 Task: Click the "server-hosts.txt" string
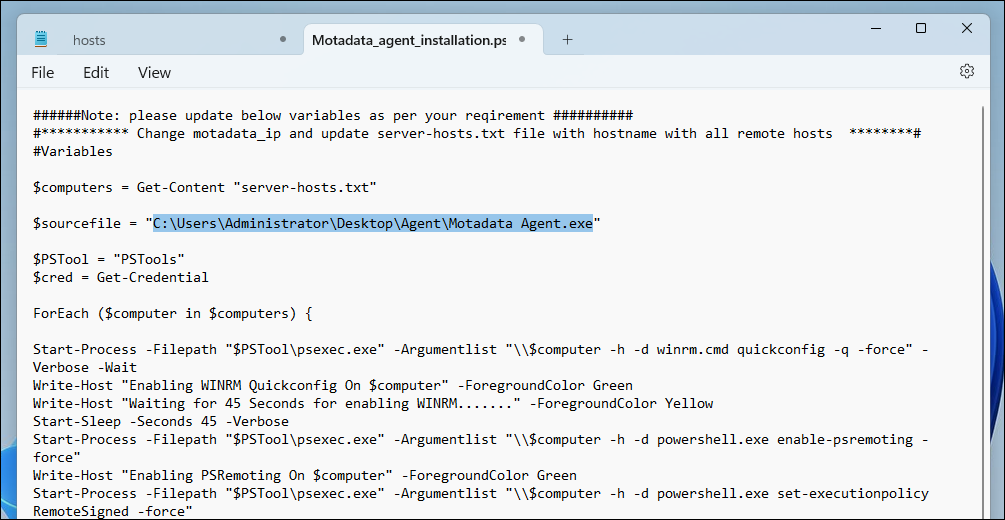coord(305,188)
